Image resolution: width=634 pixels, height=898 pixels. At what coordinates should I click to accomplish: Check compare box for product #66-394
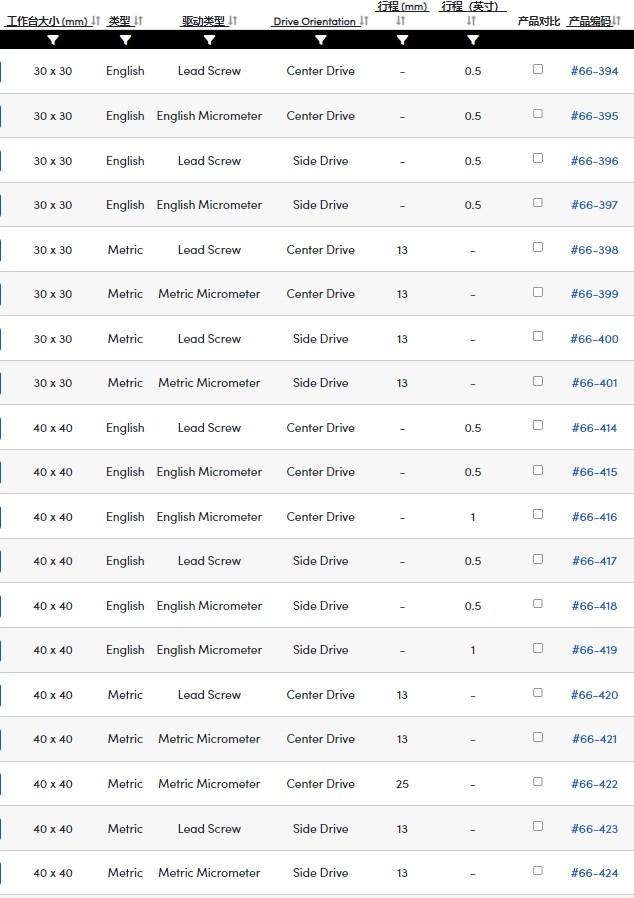pyautogui.click(x=538, y=69)
